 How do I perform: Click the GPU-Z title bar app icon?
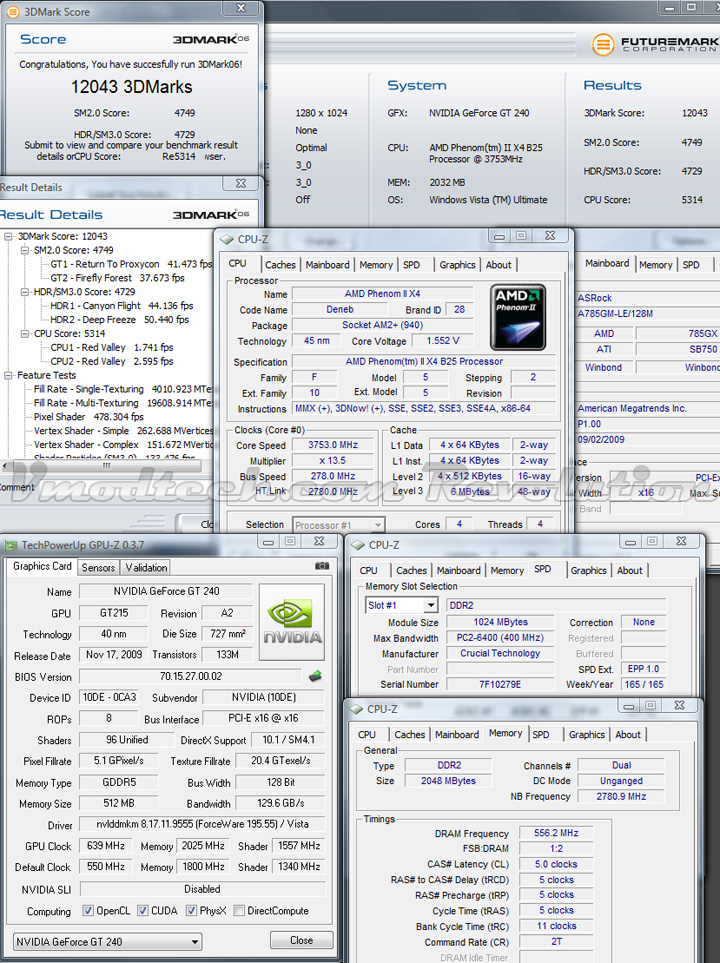[10, 545]
